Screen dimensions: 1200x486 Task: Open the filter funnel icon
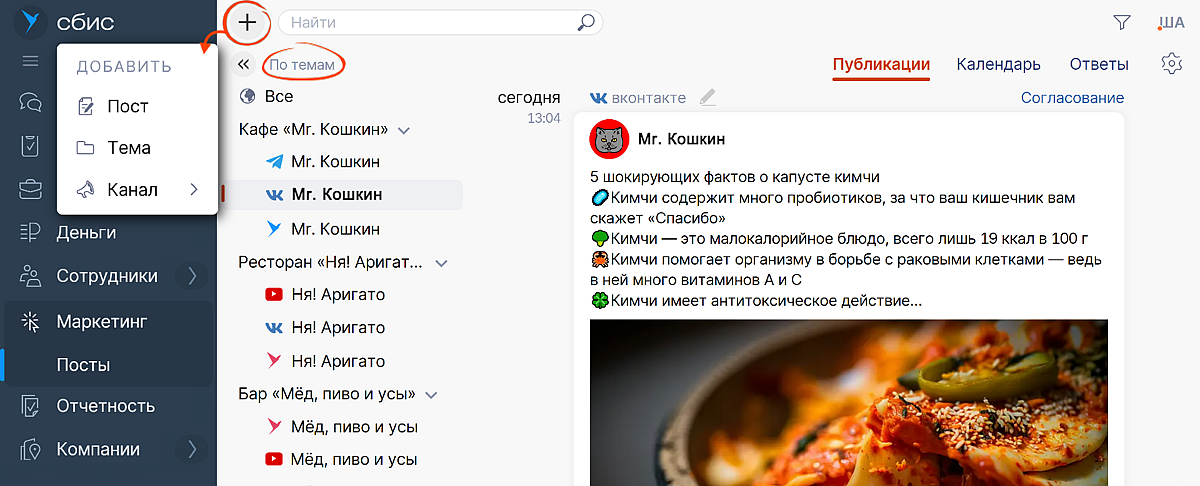tap(1122, 22)
